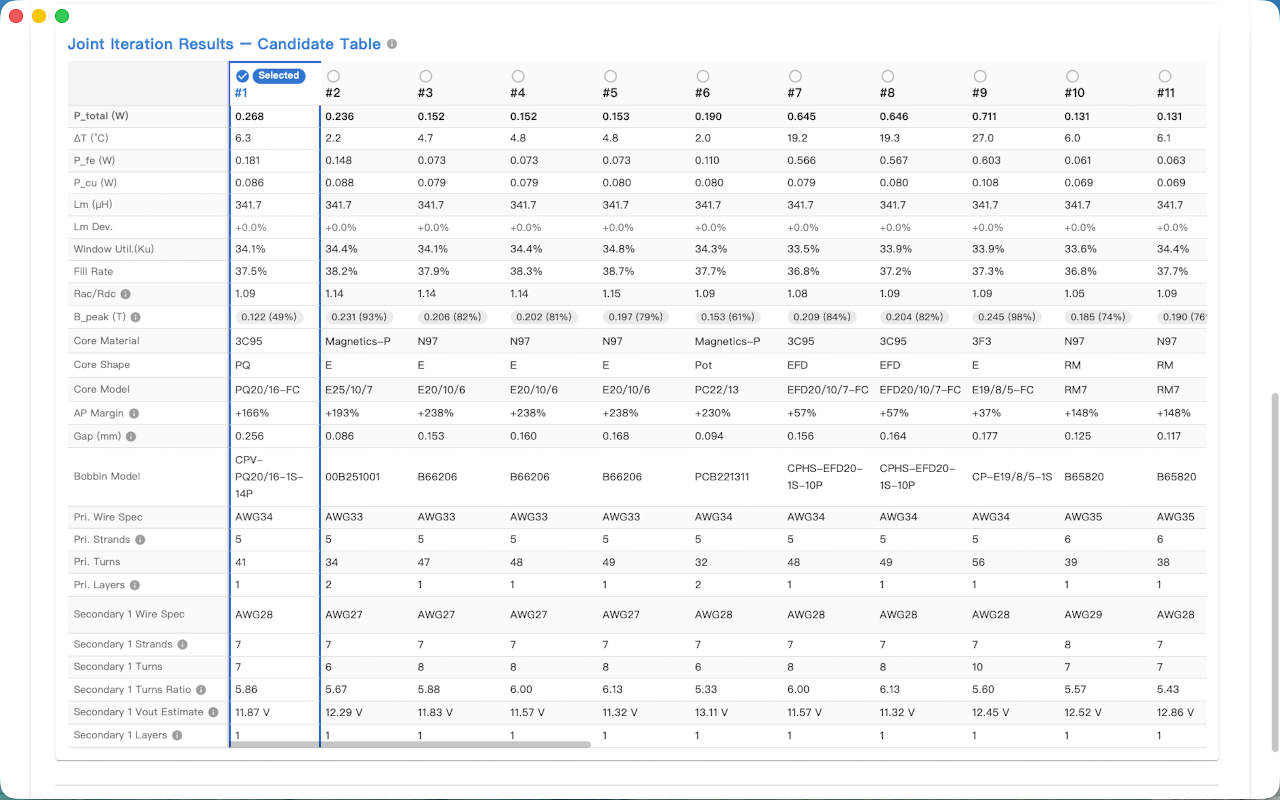
Task: Click Bobbin Model cell CPV-PQ20/16-1S-14P
Action: pos(269,477)
